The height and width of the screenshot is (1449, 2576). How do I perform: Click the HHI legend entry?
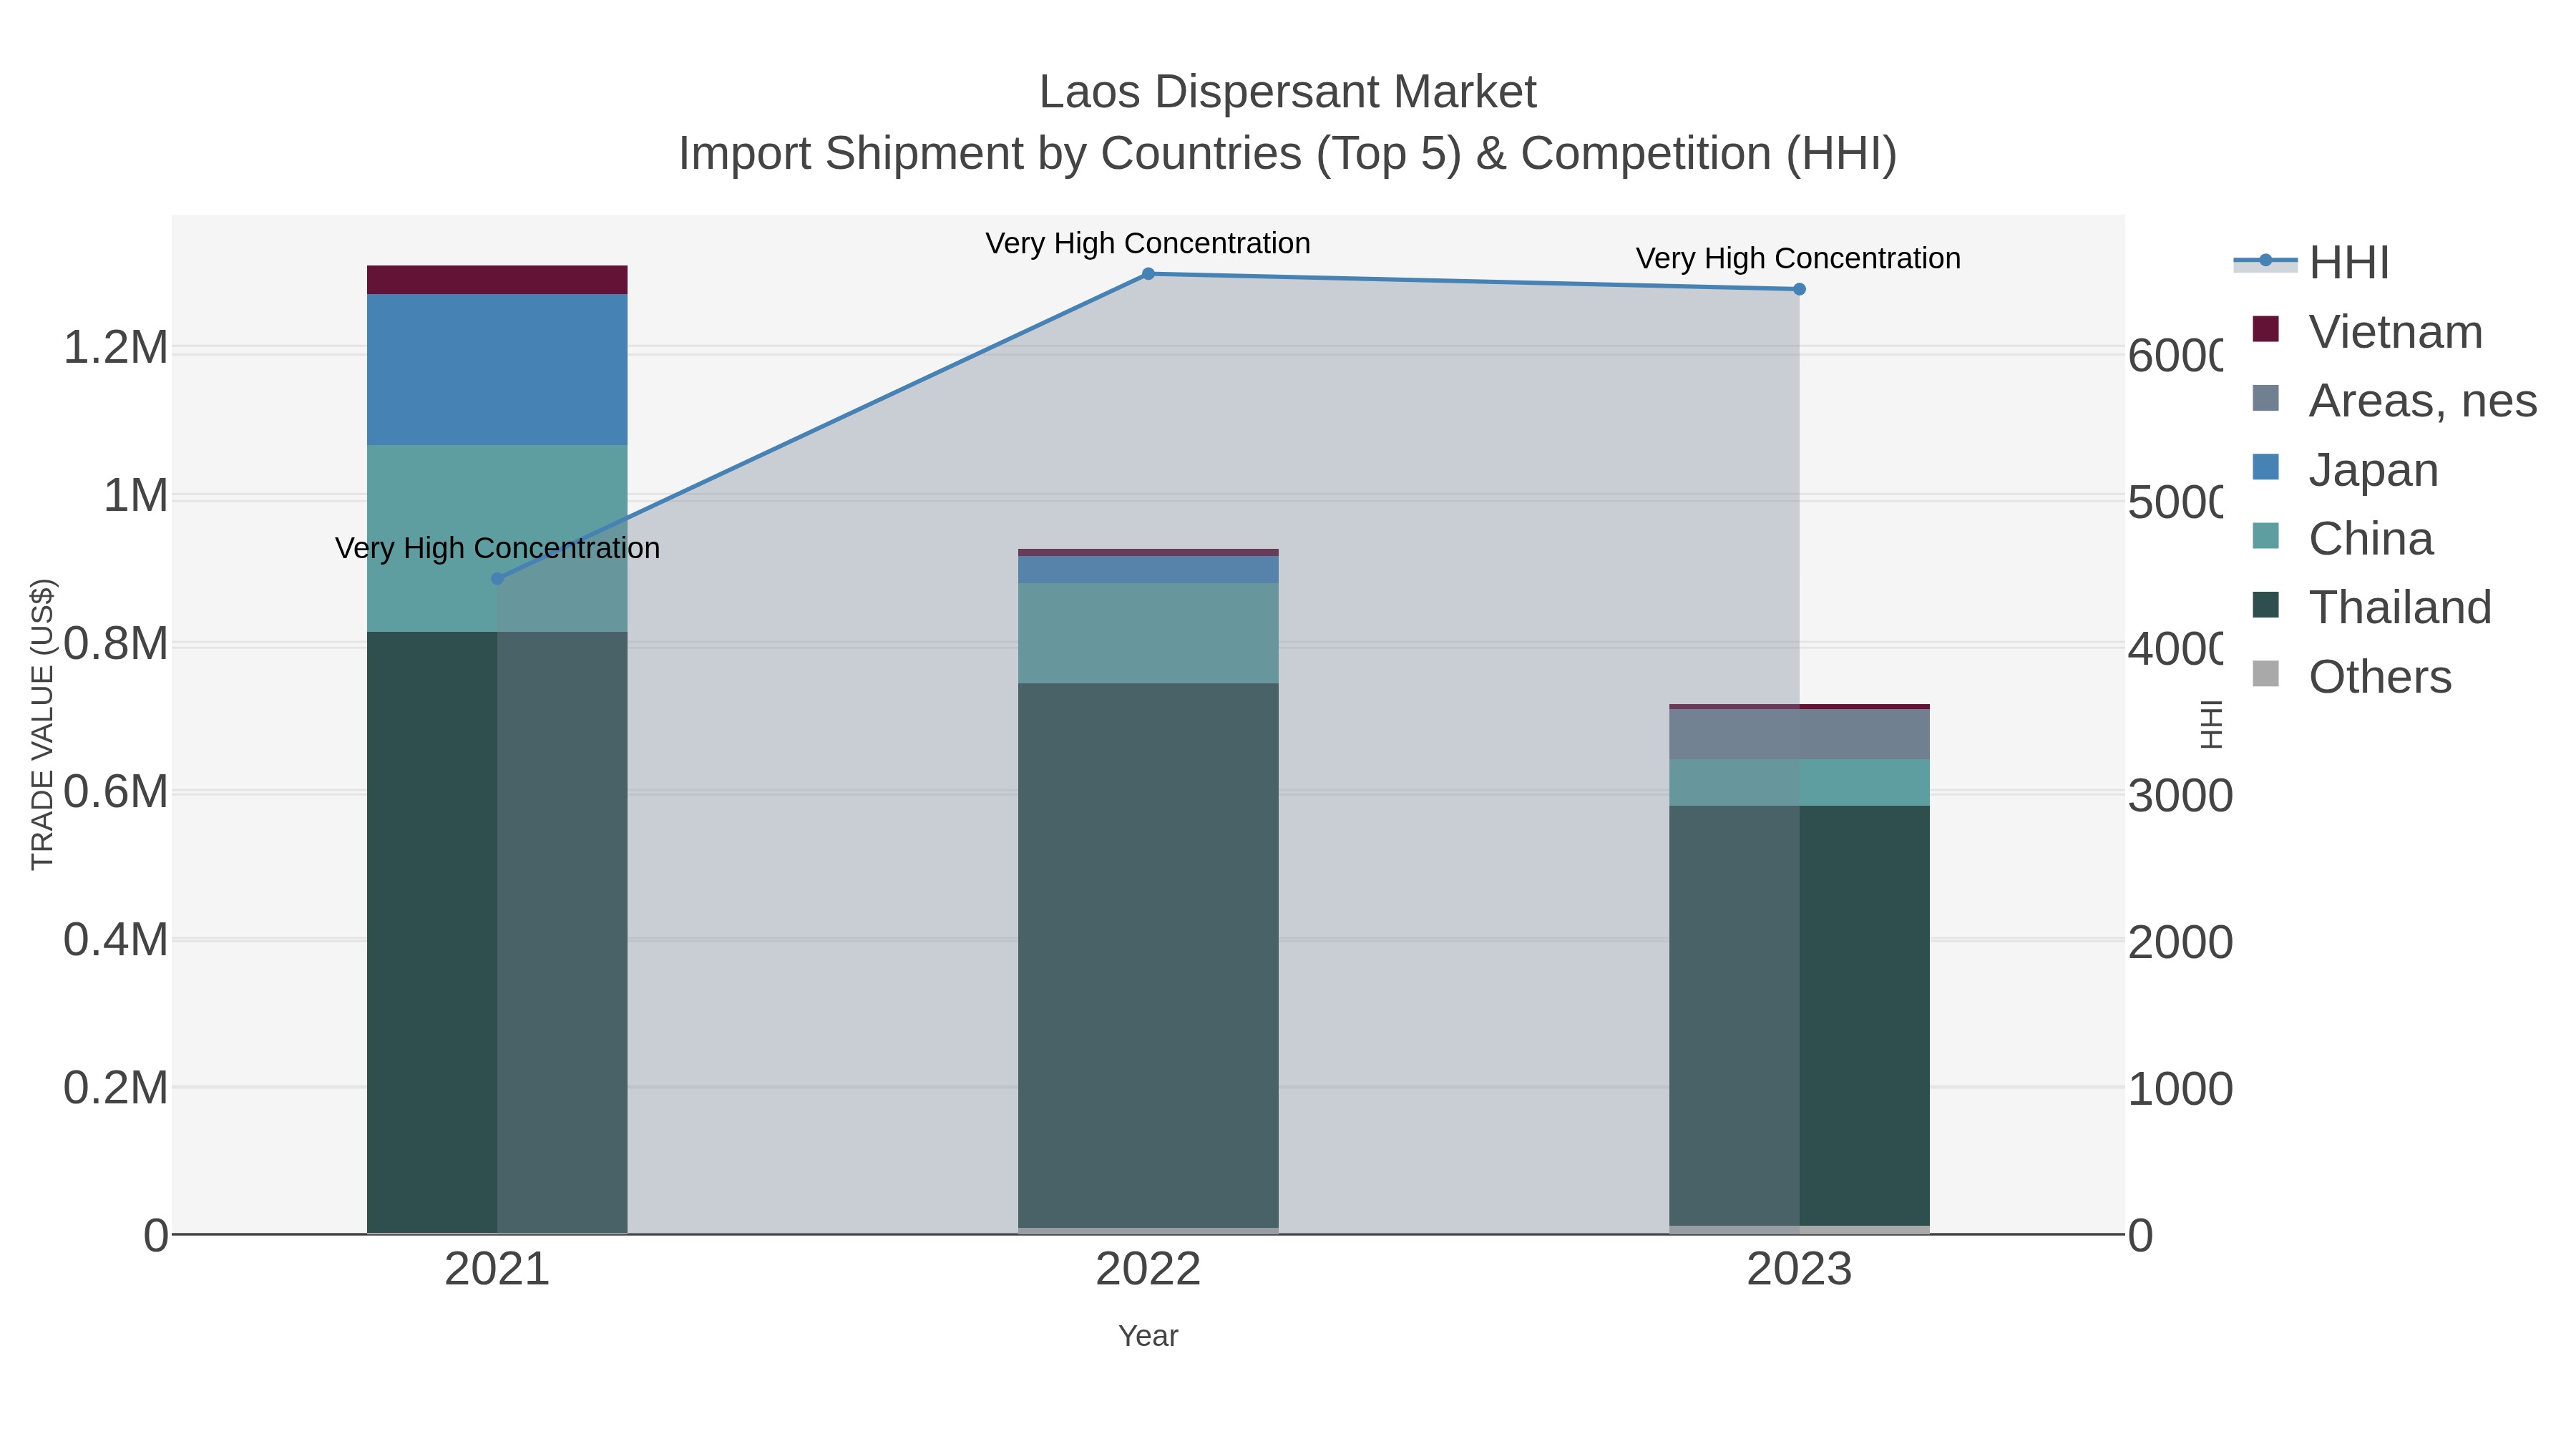pos(2311,262)
